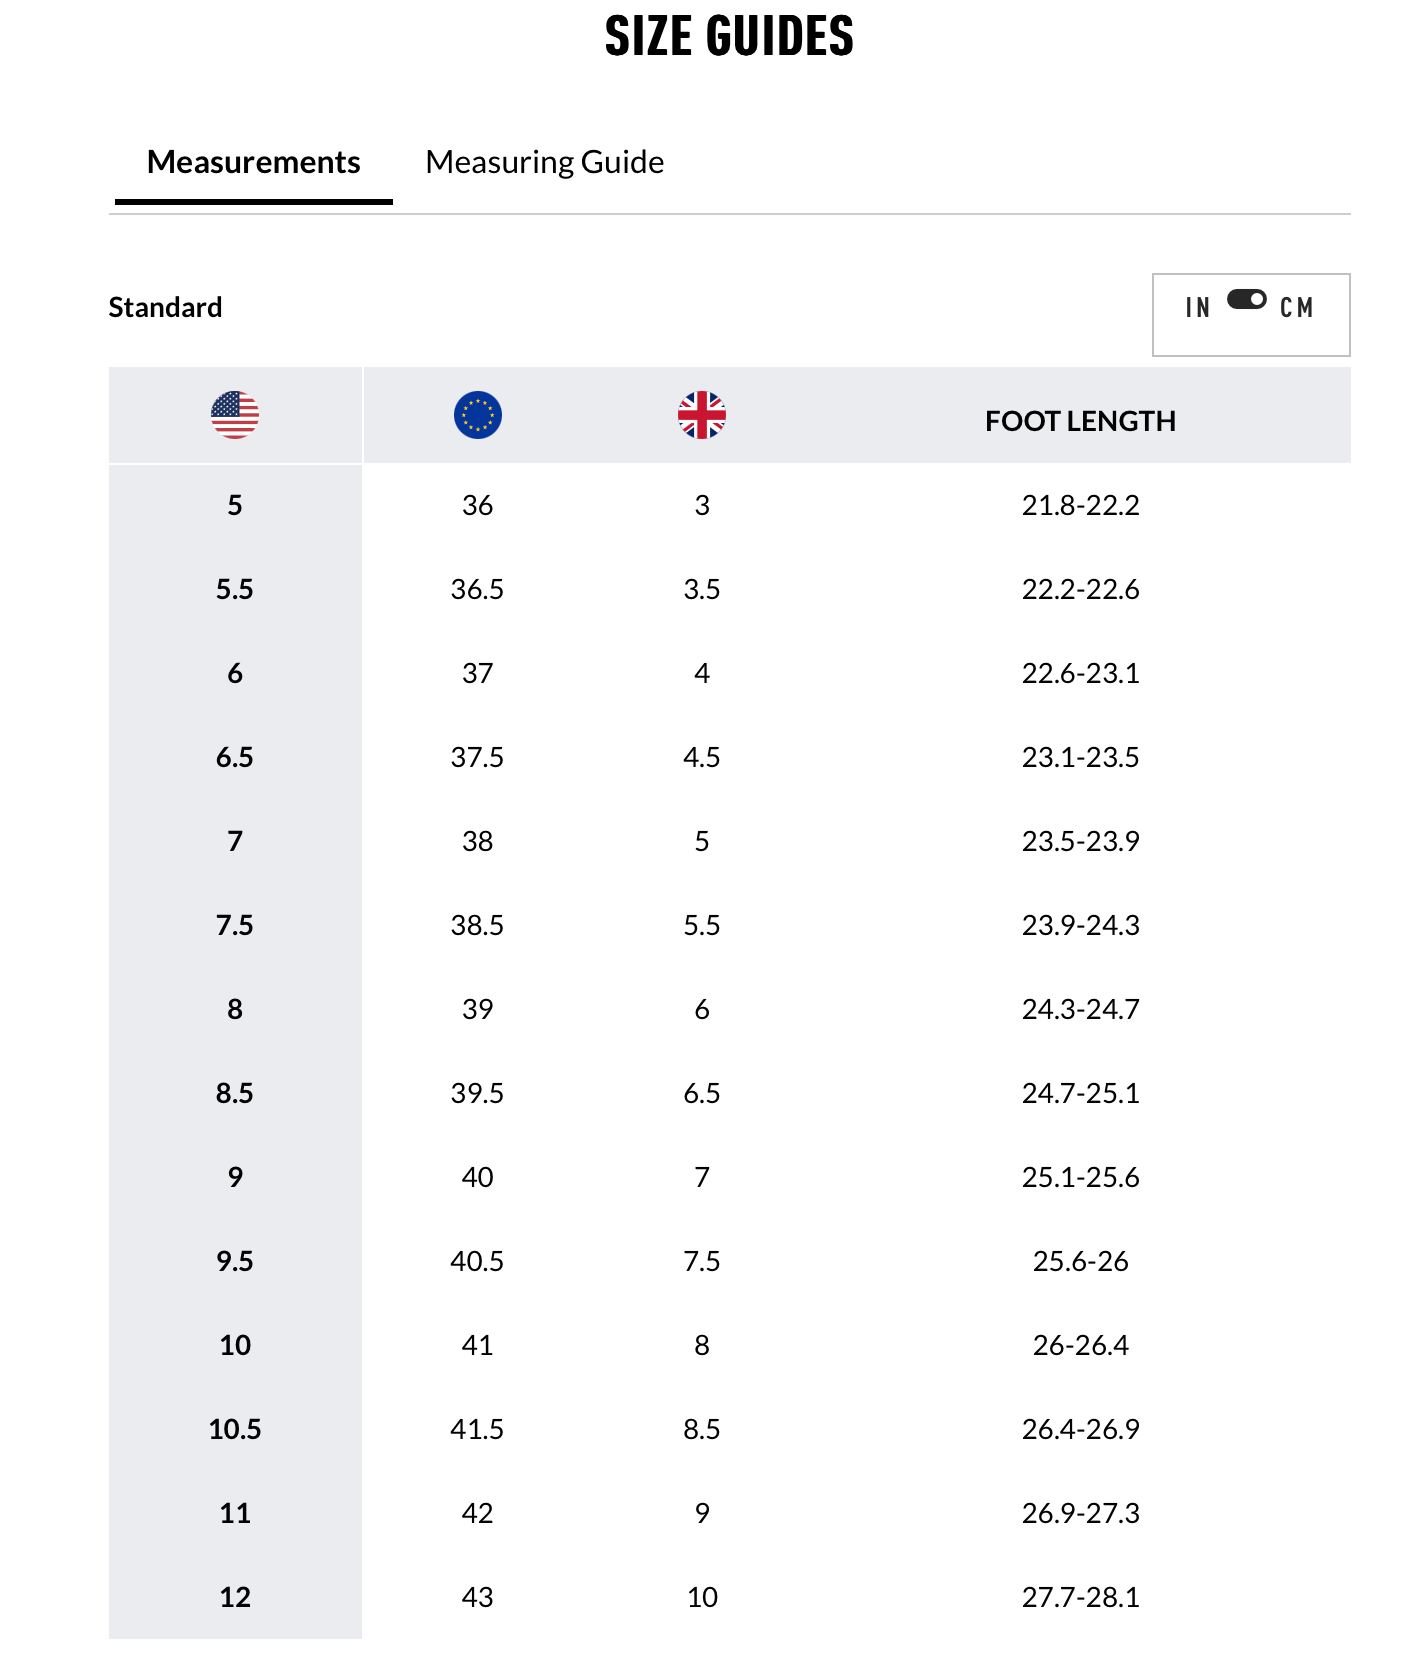Click EU size 43 cell
This screenshot has height=1660, width=1418.
point(477,1597)
